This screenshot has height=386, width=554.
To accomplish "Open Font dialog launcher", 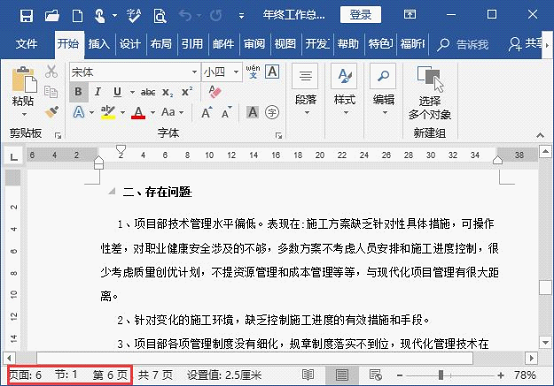I will pyautogui.click(x=278, y=135).
